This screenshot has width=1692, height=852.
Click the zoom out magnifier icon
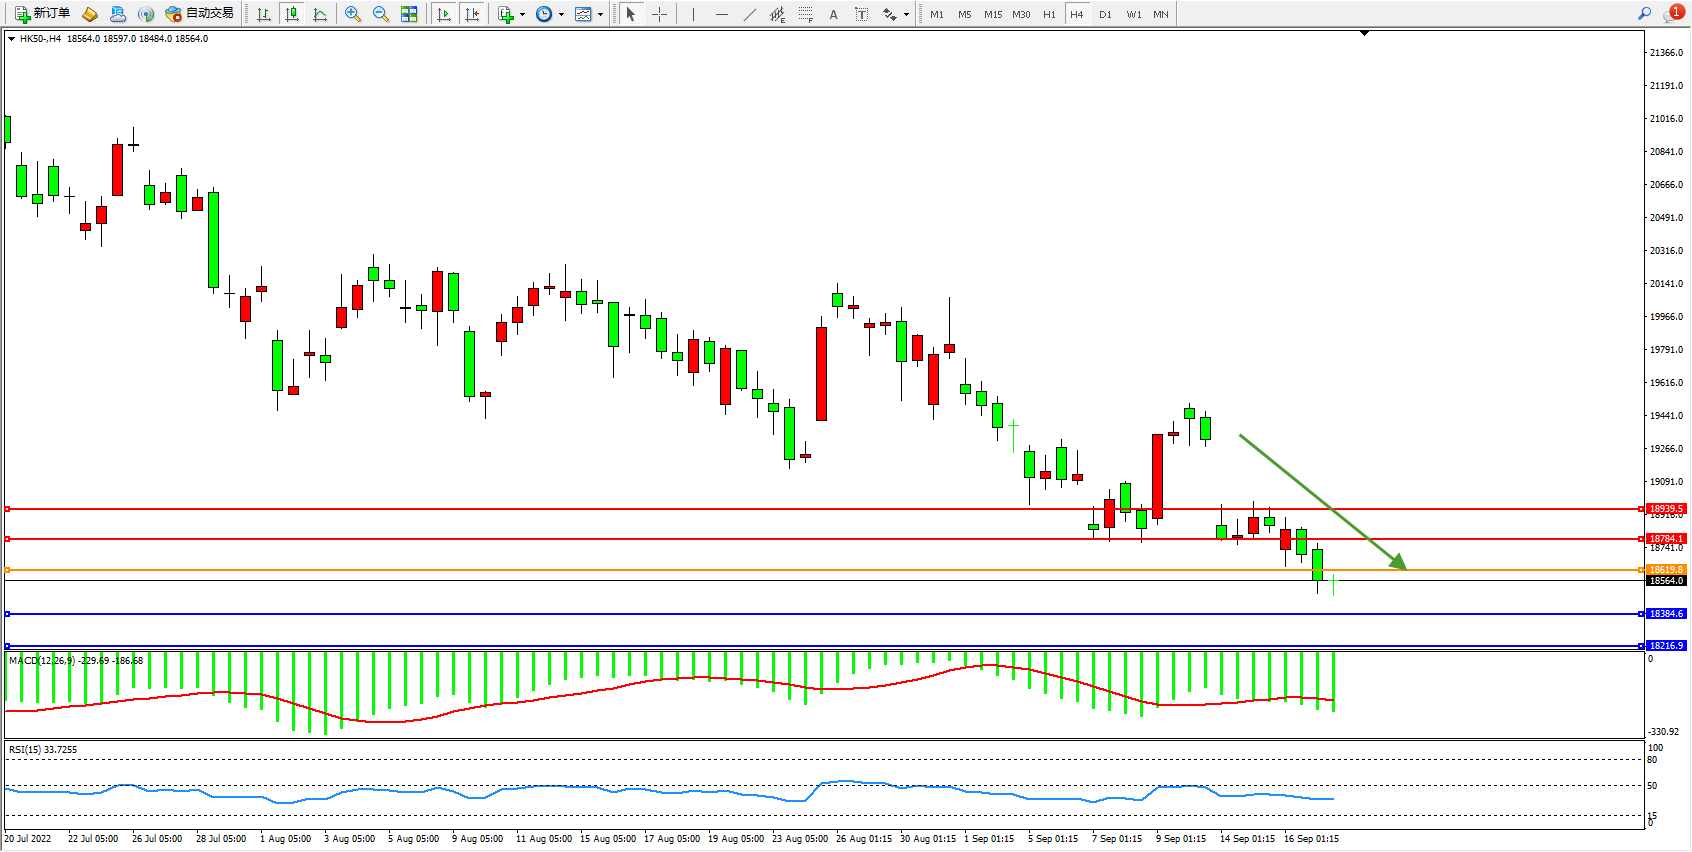coord(380,14)
